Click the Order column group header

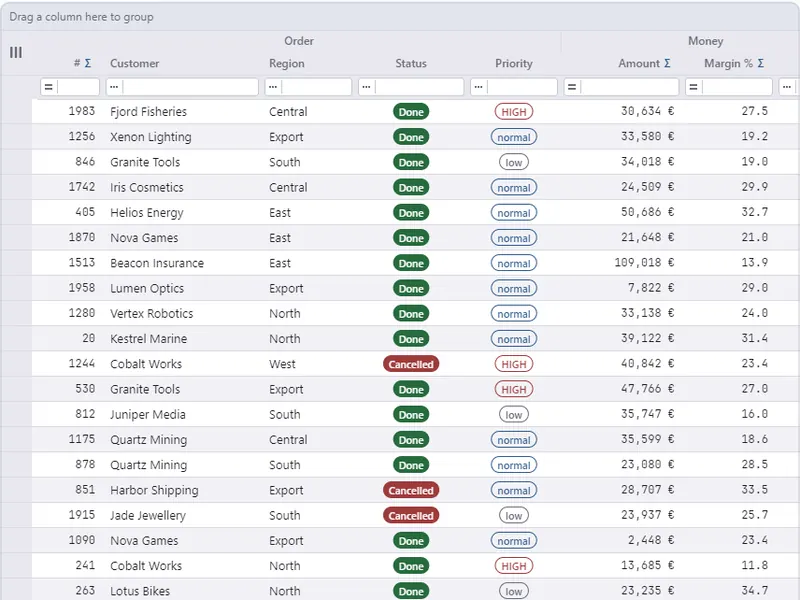(x=299, y=41)
